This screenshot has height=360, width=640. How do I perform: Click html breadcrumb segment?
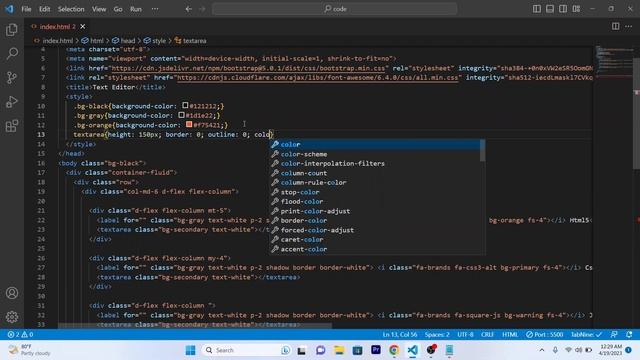(x=93, y=41)
